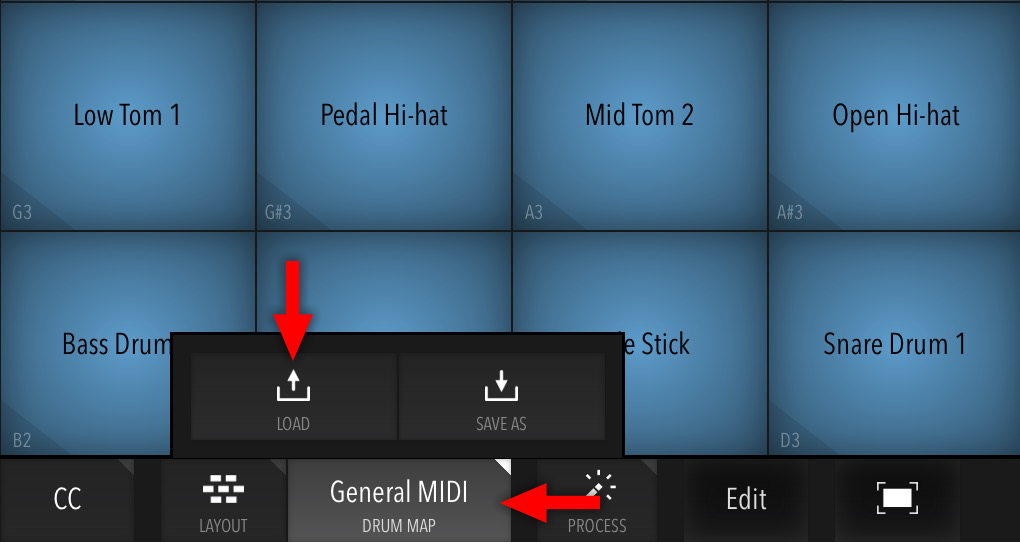Click the Process magic wand icon
This screenshot has width=1020, height=544.
coord(600,488)
